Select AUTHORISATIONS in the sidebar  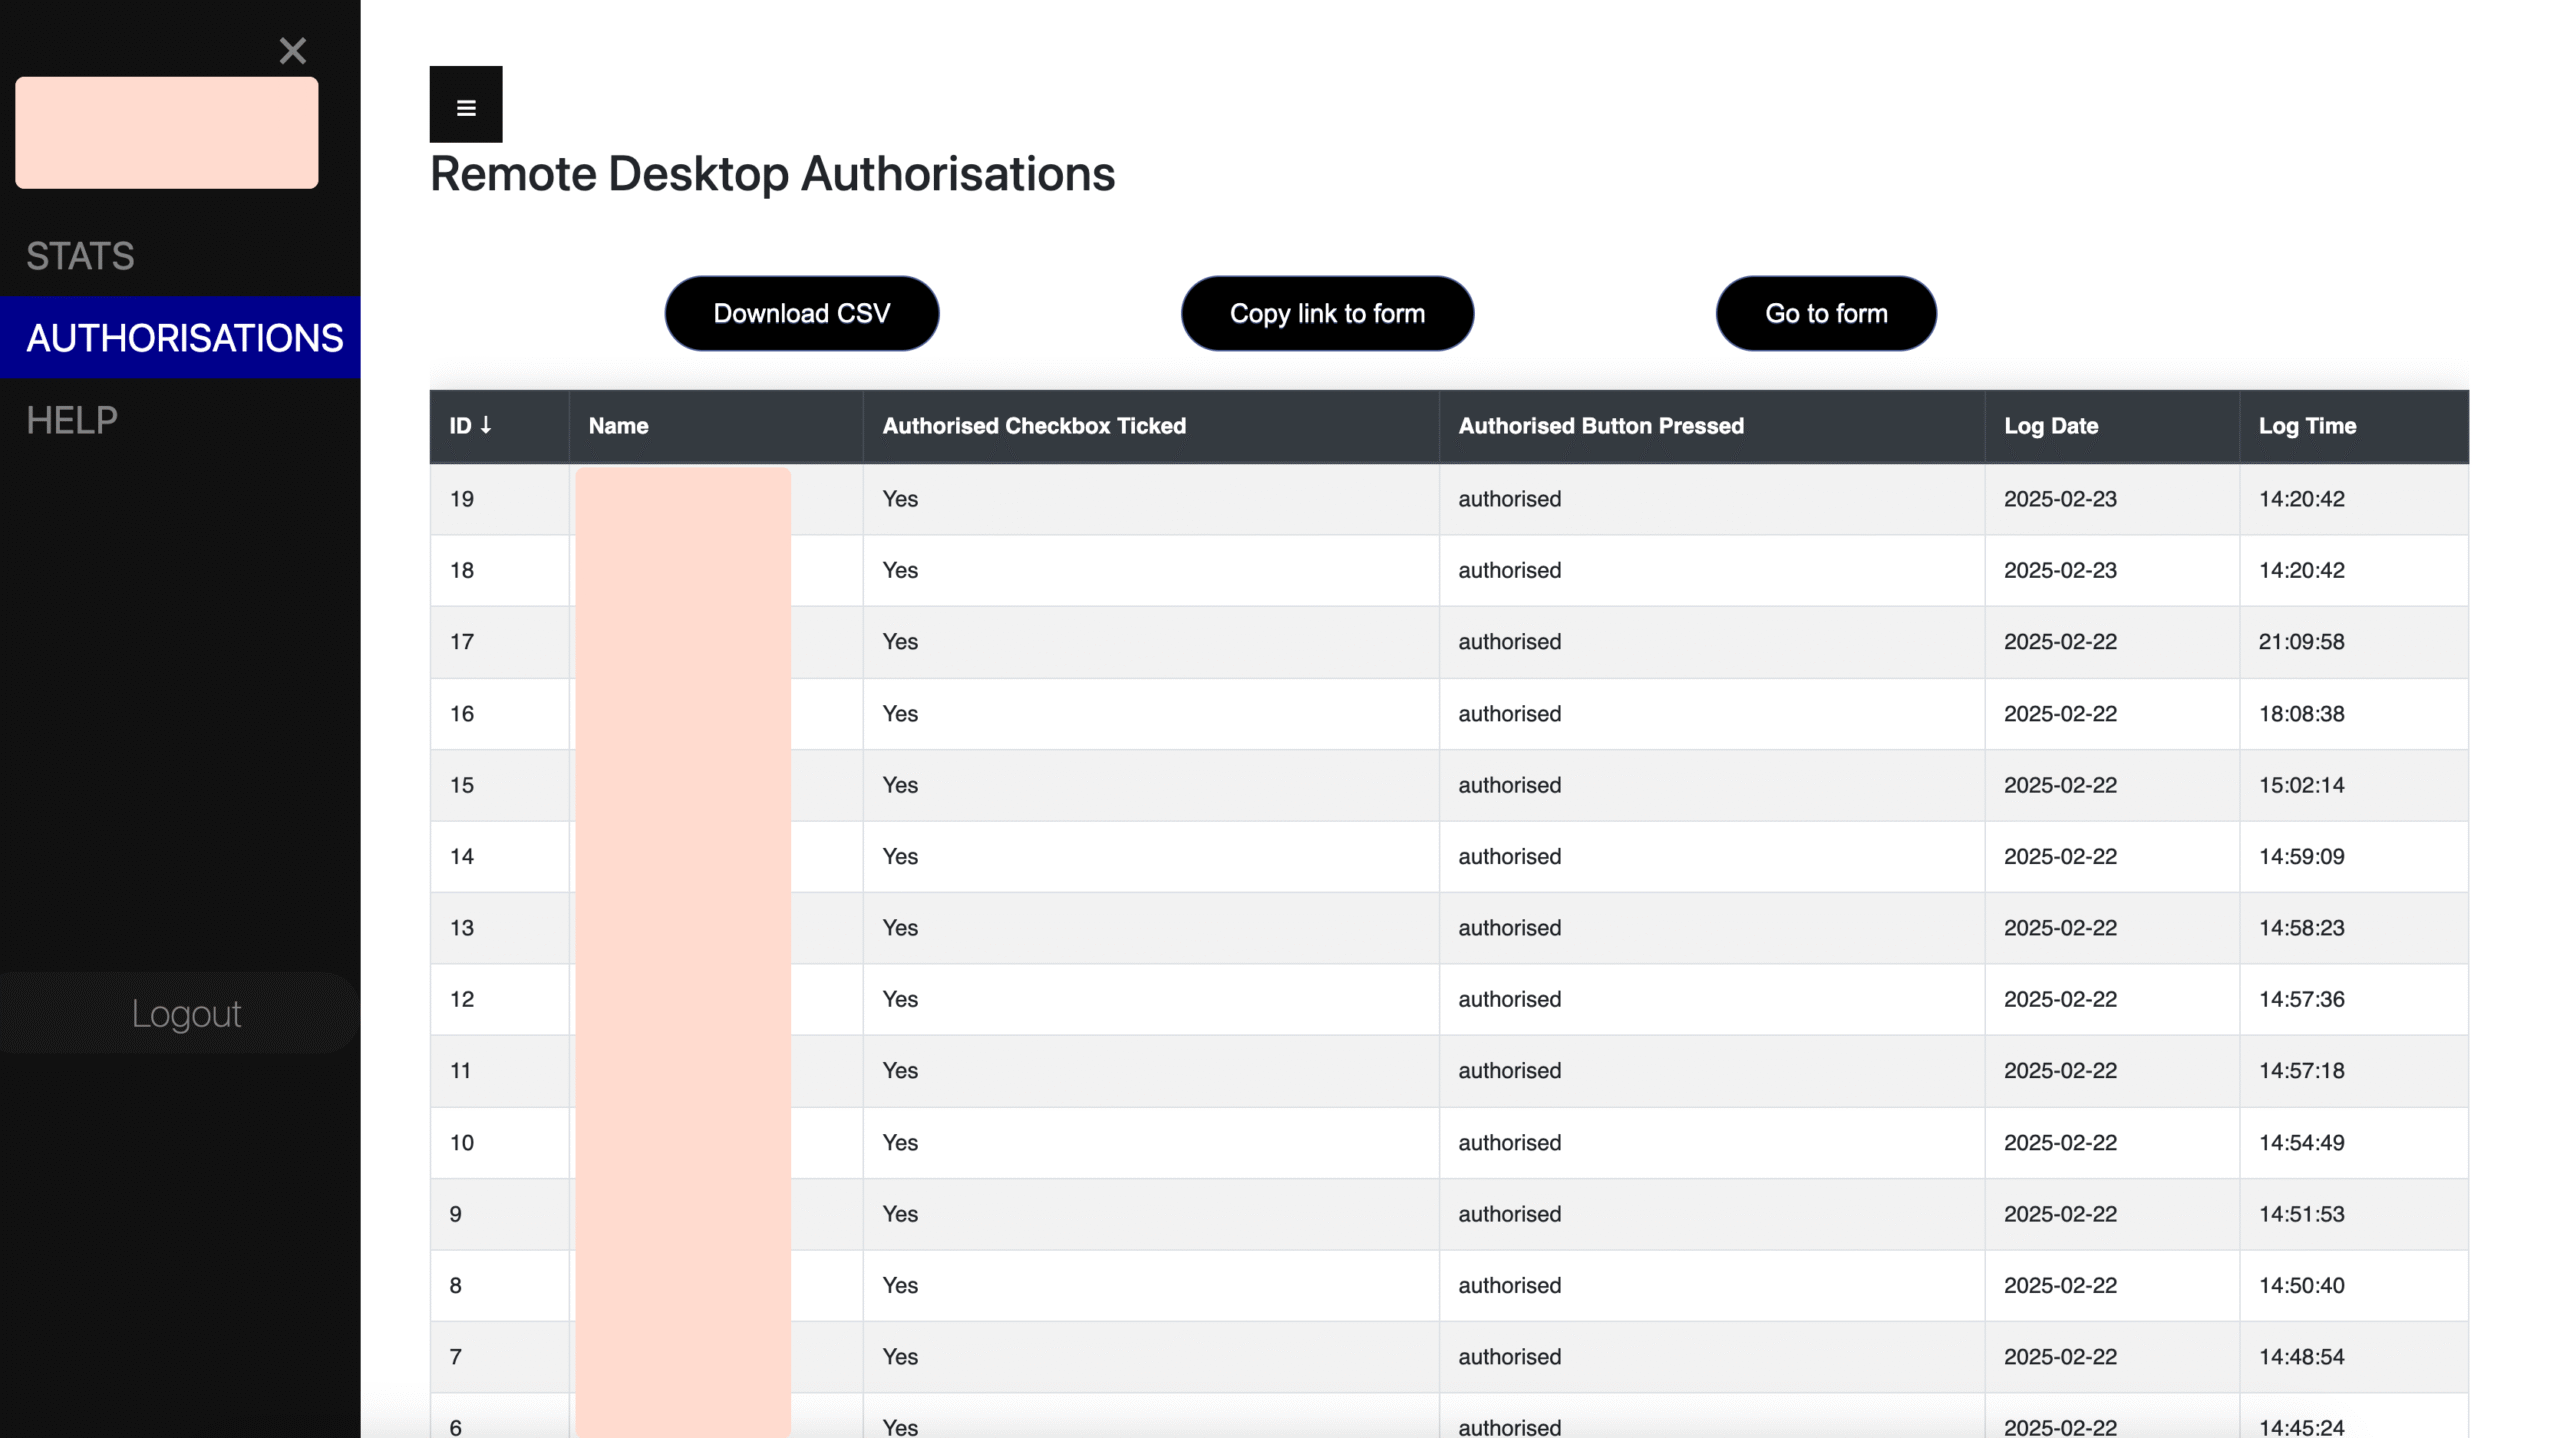point(184,338)
